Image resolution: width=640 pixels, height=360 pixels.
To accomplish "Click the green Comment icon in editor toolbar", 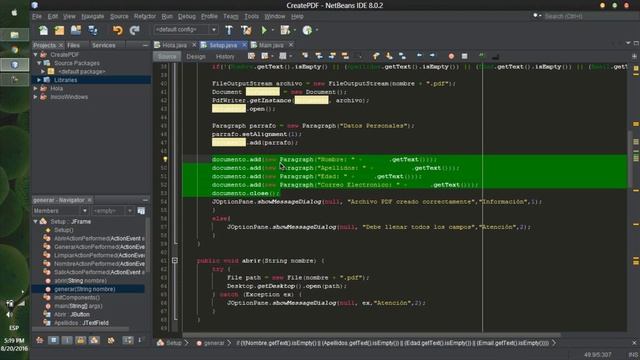I will (482, 56).
